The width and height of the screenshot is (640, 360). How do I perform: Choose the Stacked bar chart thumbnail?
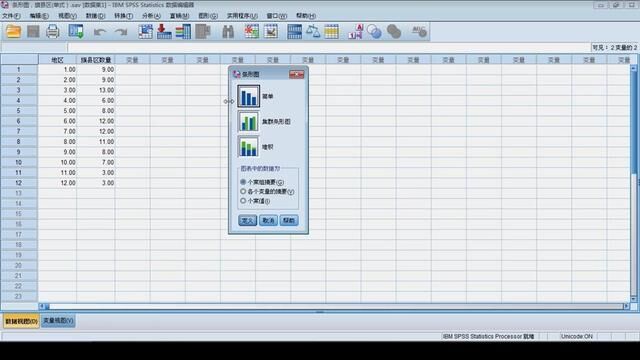[x=248, y=147]
